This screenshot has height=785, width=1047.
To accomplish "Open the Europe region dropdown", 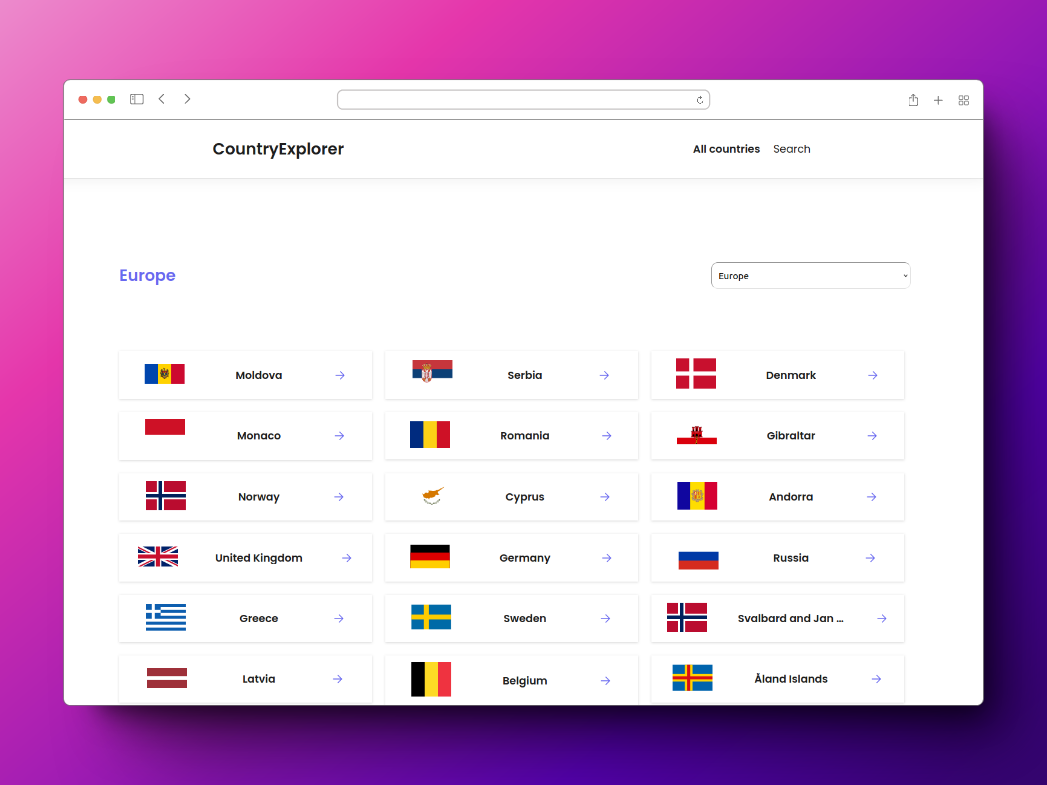I will 811,276.
